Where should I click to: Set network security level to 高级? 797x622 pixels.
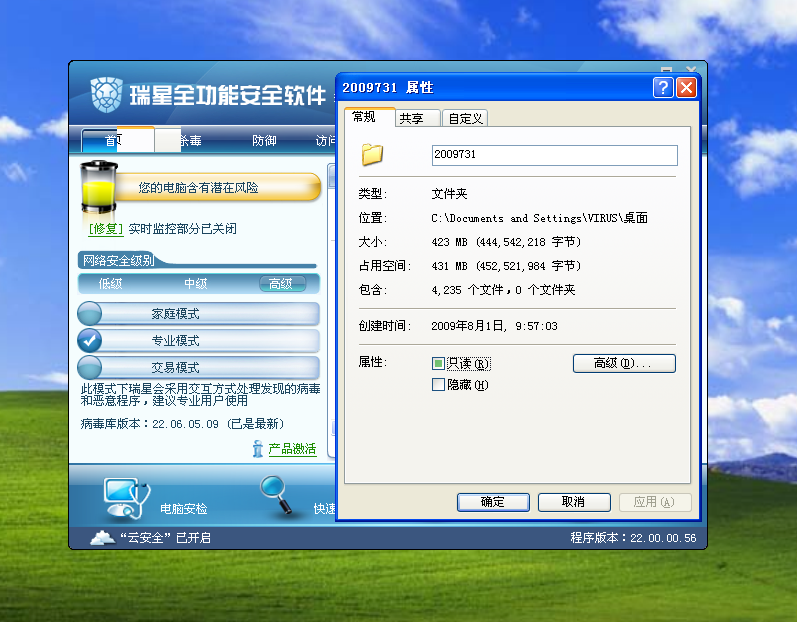(282, 284)
